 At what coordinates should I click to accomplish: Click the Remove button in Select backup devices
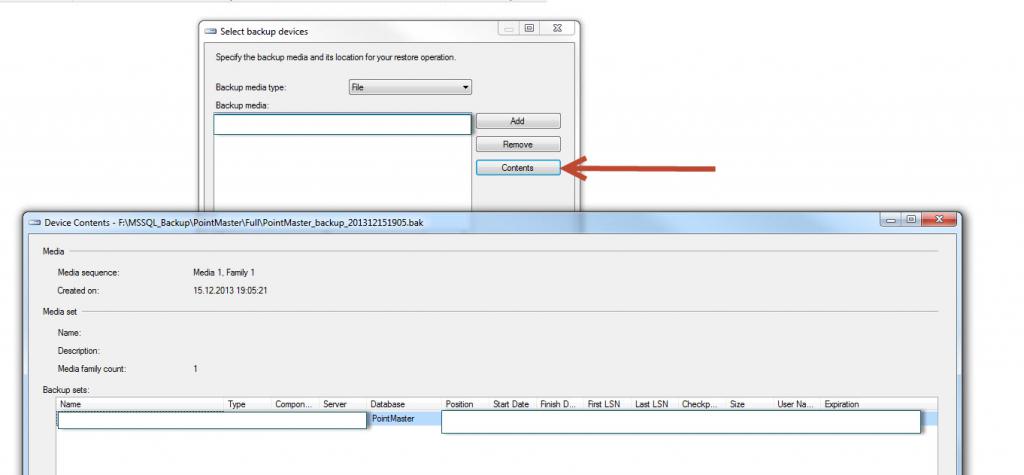click(518, 144)
